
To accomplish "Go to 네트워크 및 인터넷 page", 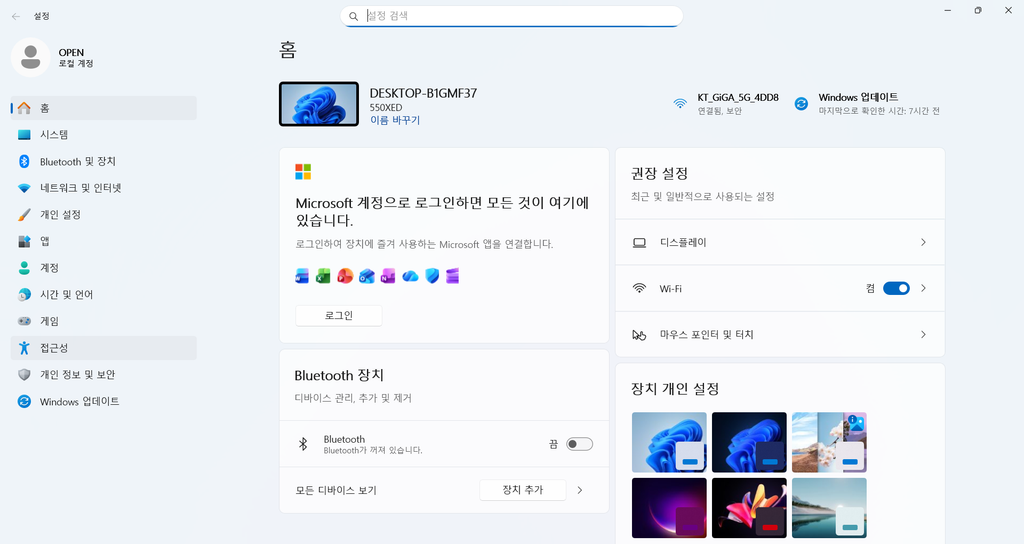I will 104,188.
